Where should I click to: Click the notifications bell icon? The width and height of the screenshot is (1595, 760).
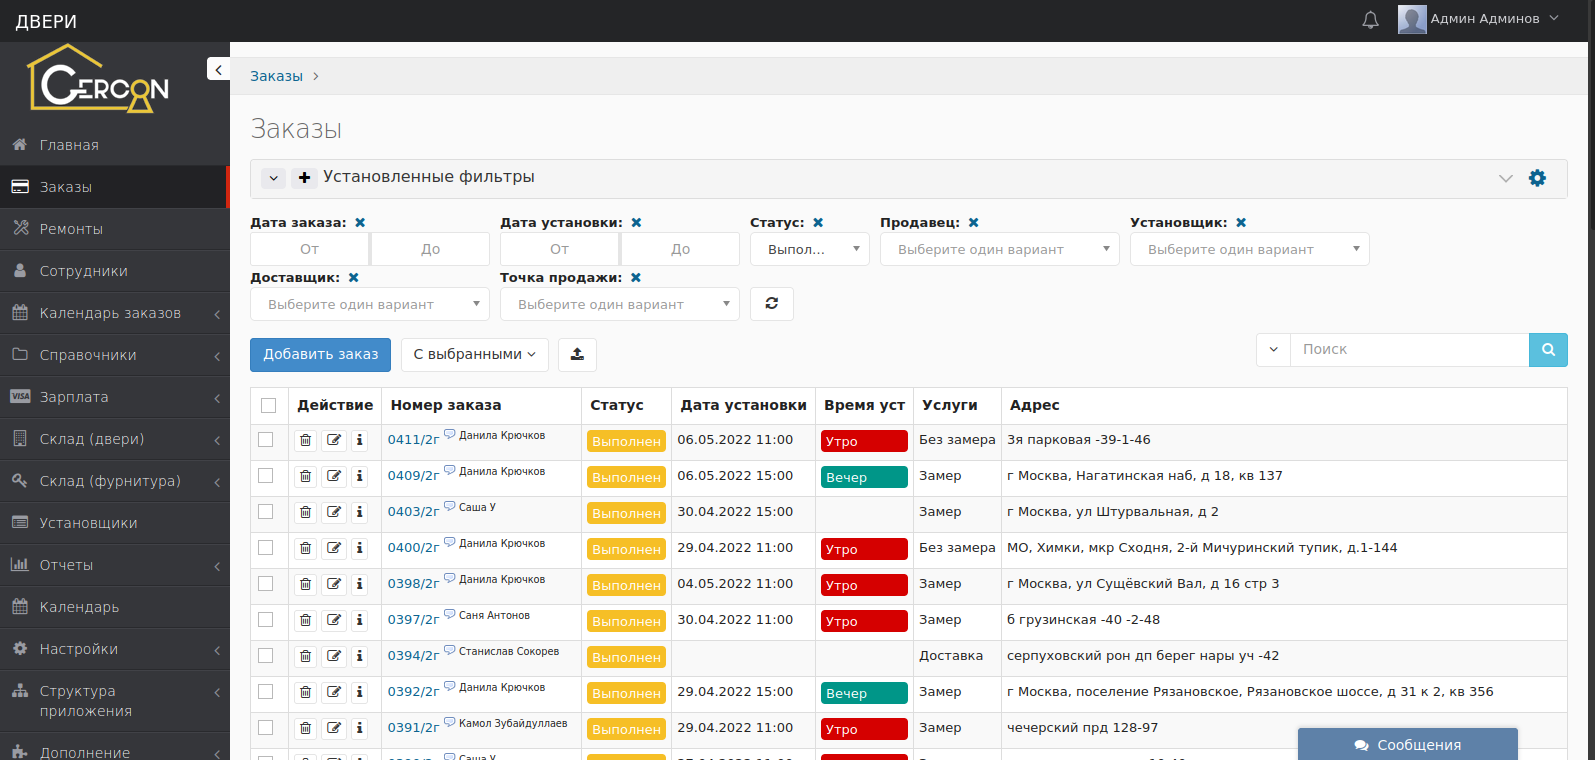(x=1370, y=20)
